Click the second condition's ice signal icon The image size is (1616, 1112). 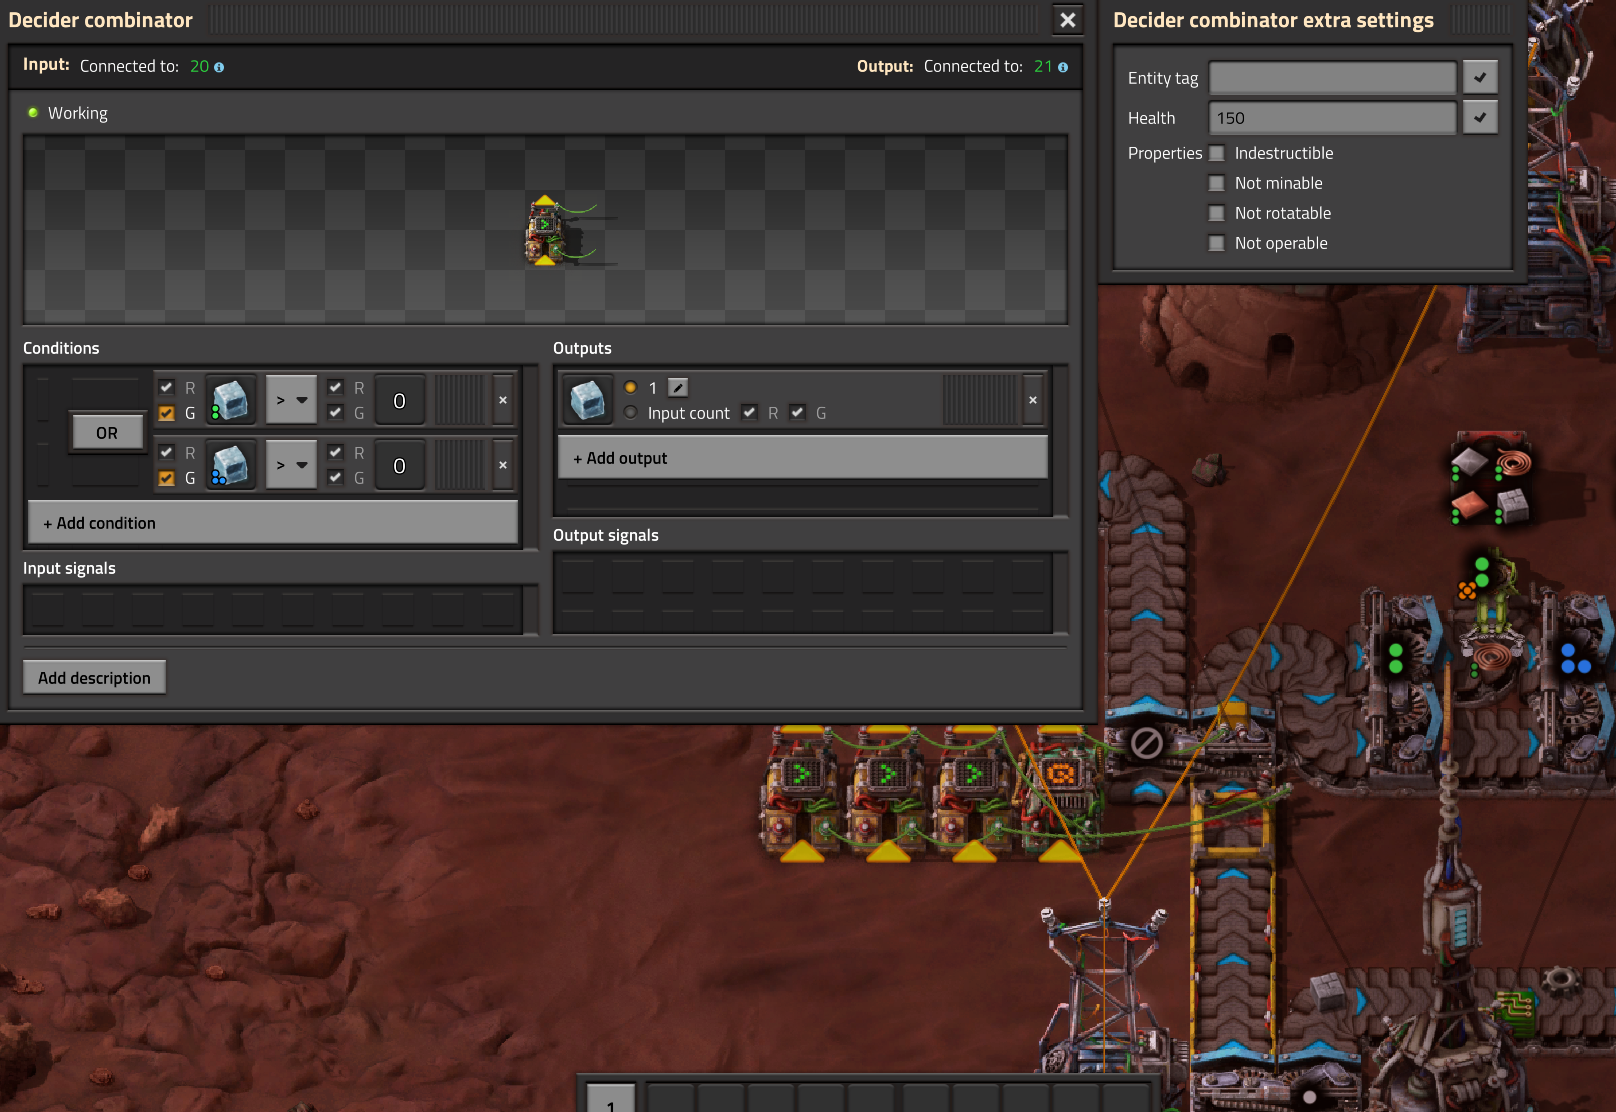coord(231,466)
